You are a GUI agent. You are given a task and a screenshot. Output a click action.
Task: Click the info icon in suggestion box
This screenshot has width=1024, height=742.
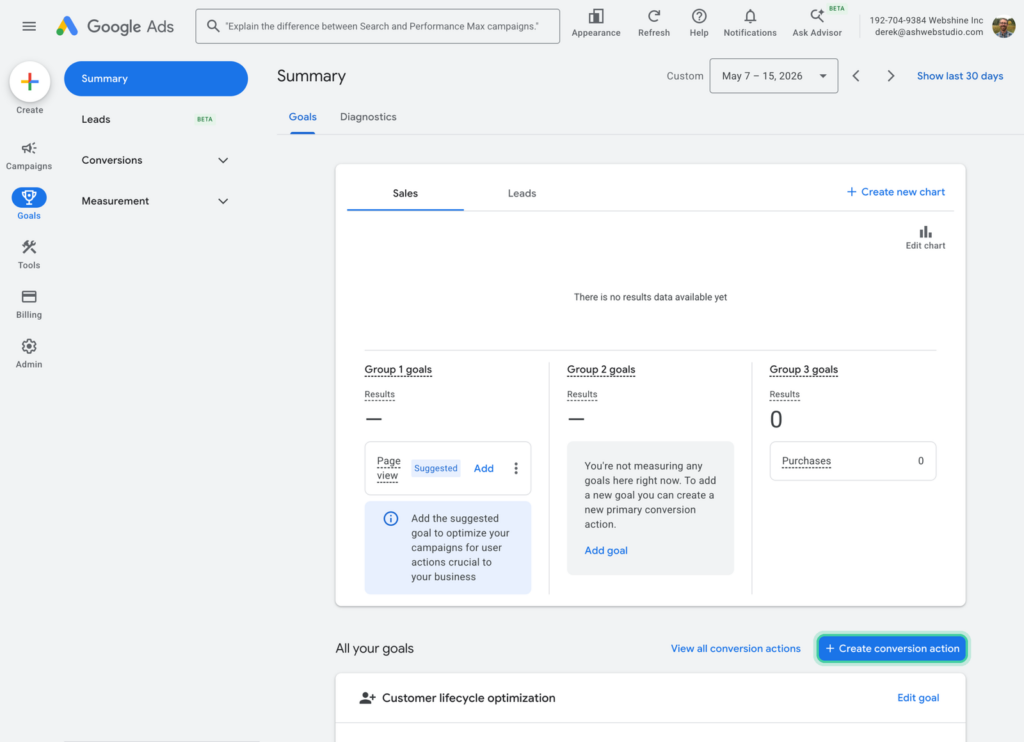pos(391,519)
